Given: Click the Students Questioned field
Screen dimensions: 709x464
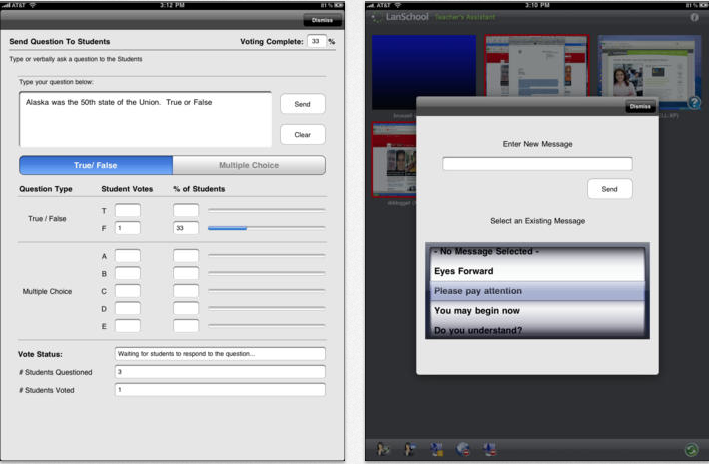Looking at the screenshot, I should 220,372.
